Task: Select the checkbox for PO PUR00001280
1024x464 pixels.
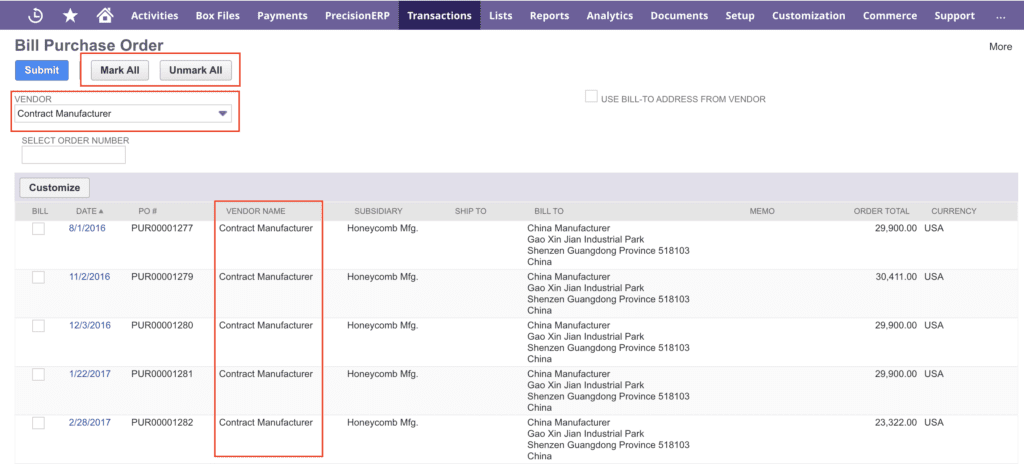Action: point(38,326)
